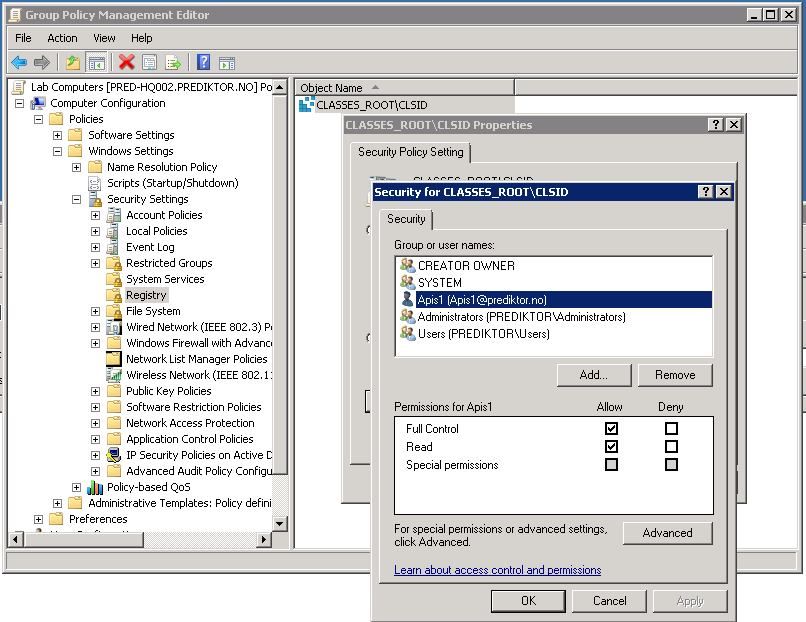Check Deny for Read permission
806x622 pixels.
[671, 447]
